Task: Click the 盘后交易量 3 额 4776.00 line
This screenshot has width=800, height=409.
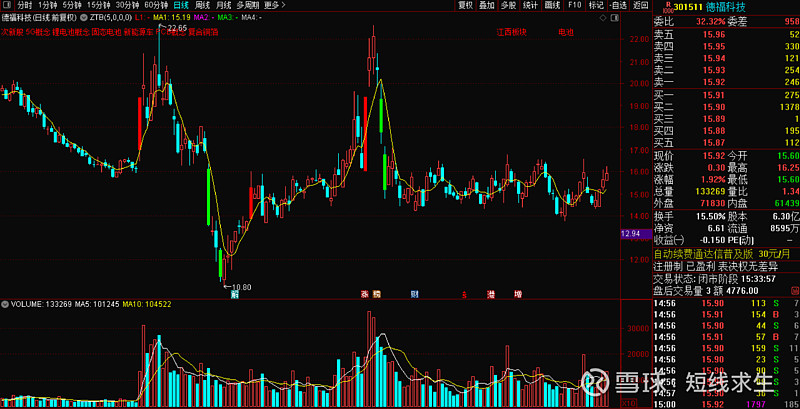Action: click(x=706, y=291)
